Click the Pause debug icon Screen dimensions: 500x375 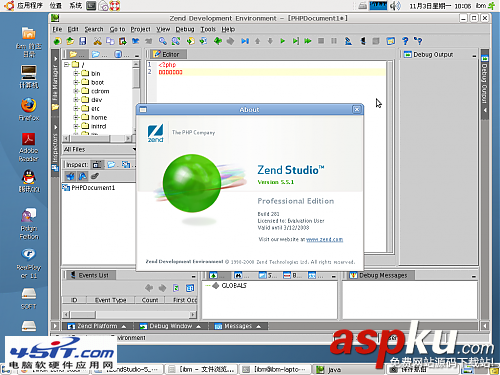point(334,41)
